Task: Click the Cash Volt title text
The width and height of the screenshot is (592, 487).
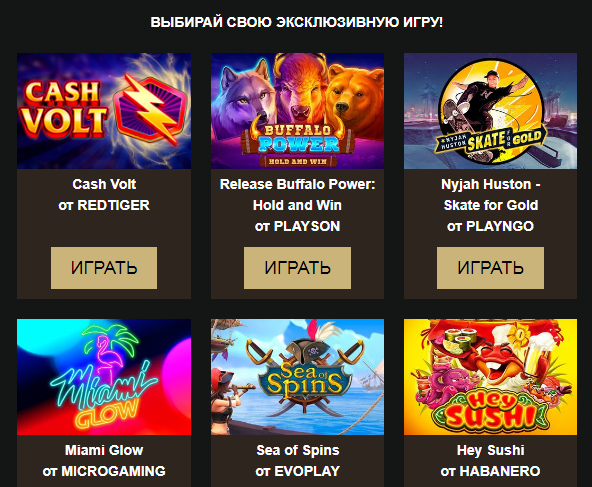Action: tap(104, 184)
